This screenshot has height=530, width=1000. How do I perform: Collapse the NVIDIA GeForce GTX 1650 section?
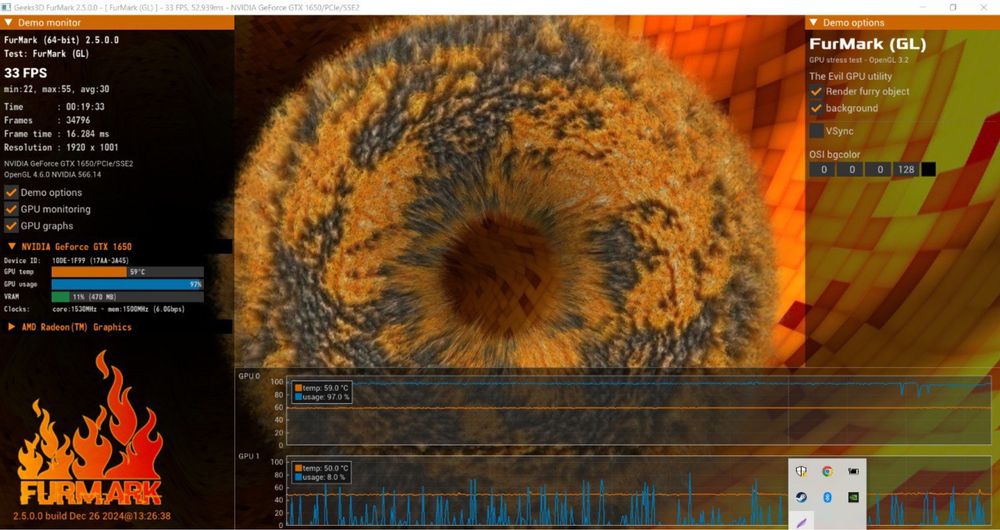point(12,246)
